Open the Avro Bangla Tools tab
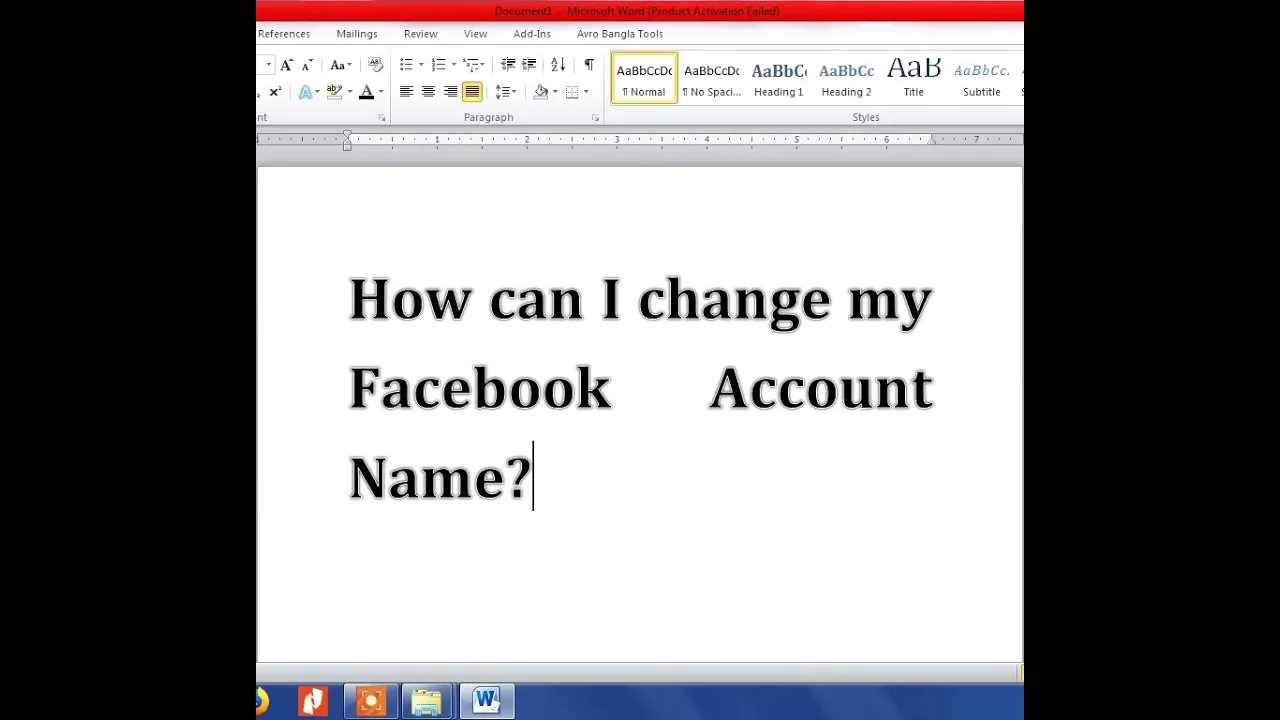1280x720 pixels. [620, 34]
